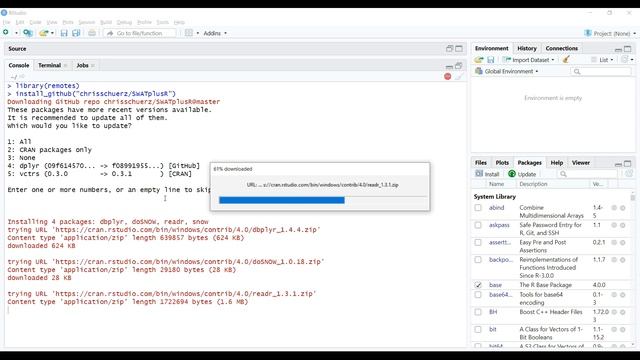640x360 pixels.
Task: Click the clear console broom icon
Action: click(x=459, y=76)
